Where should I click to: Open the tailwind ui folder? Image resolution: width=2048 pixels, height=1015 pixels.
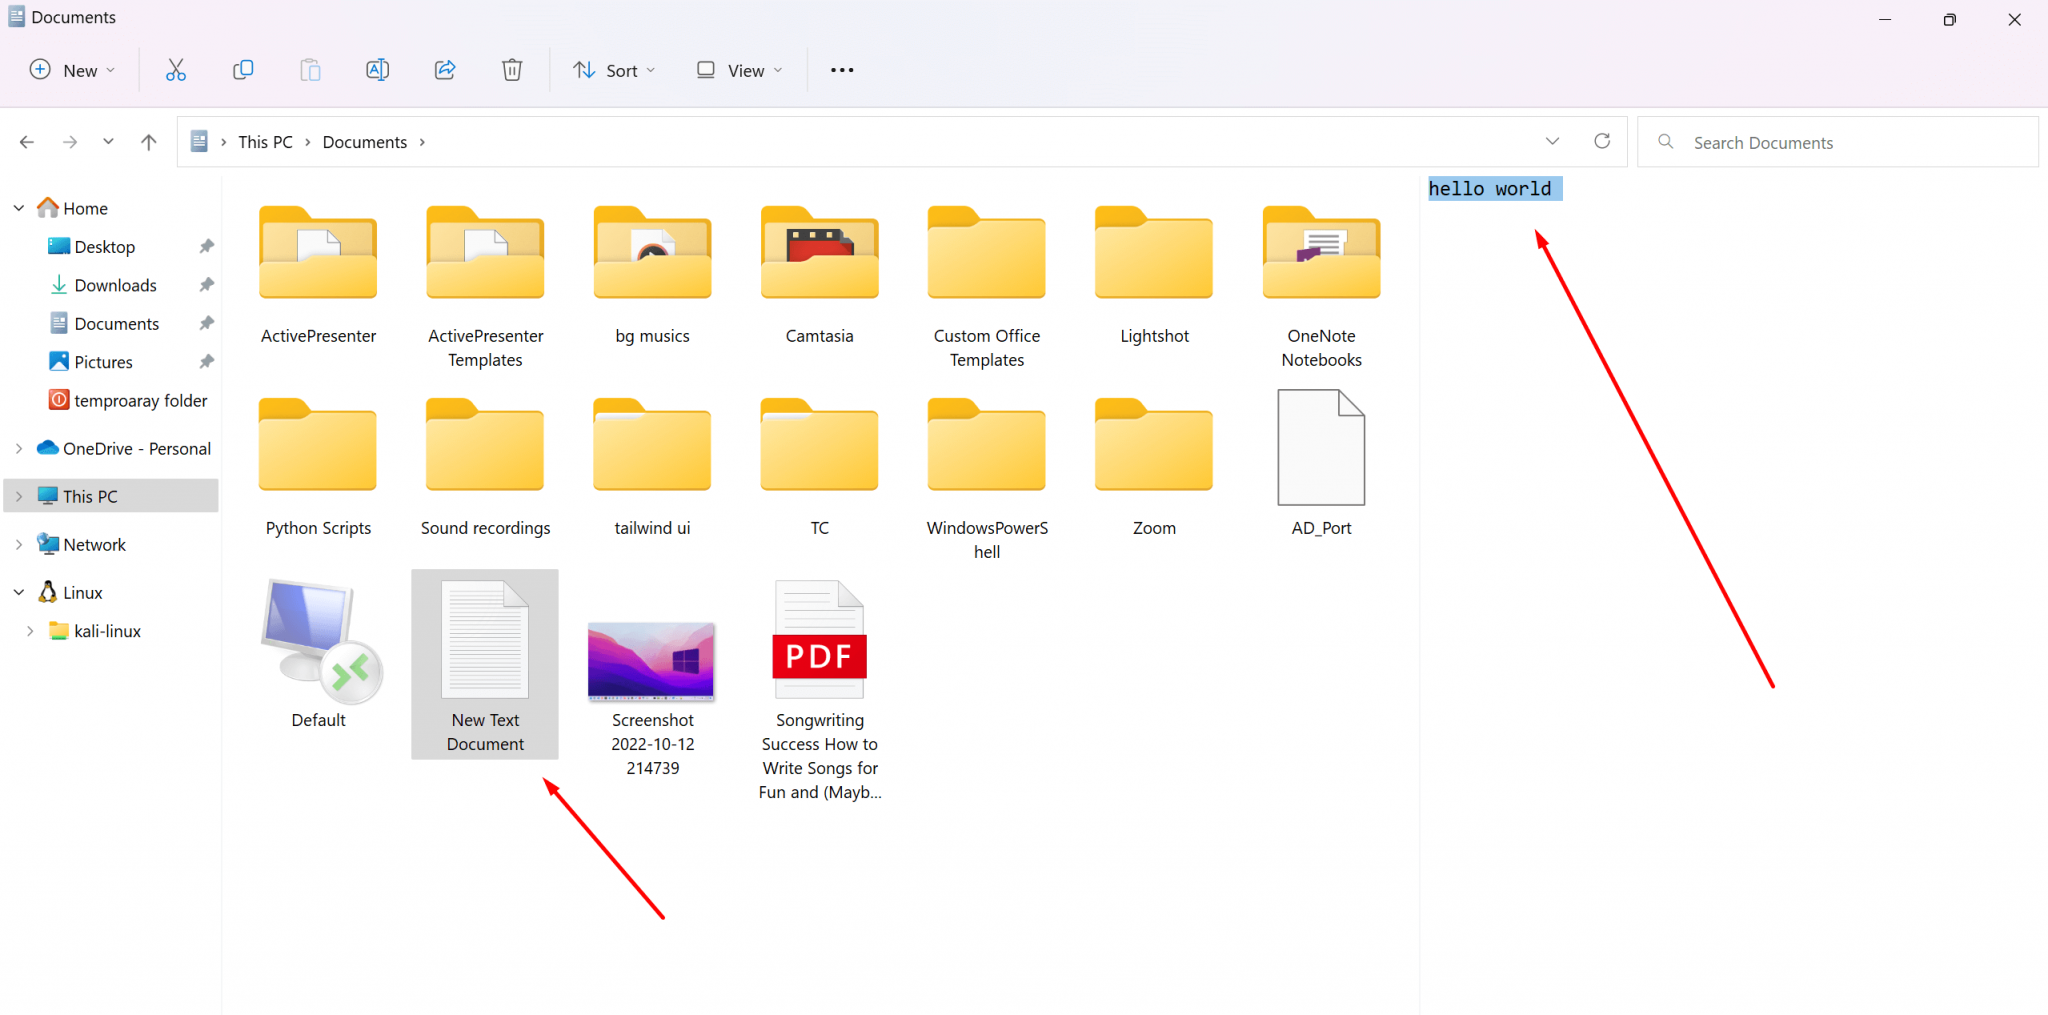tap(652, 467)
